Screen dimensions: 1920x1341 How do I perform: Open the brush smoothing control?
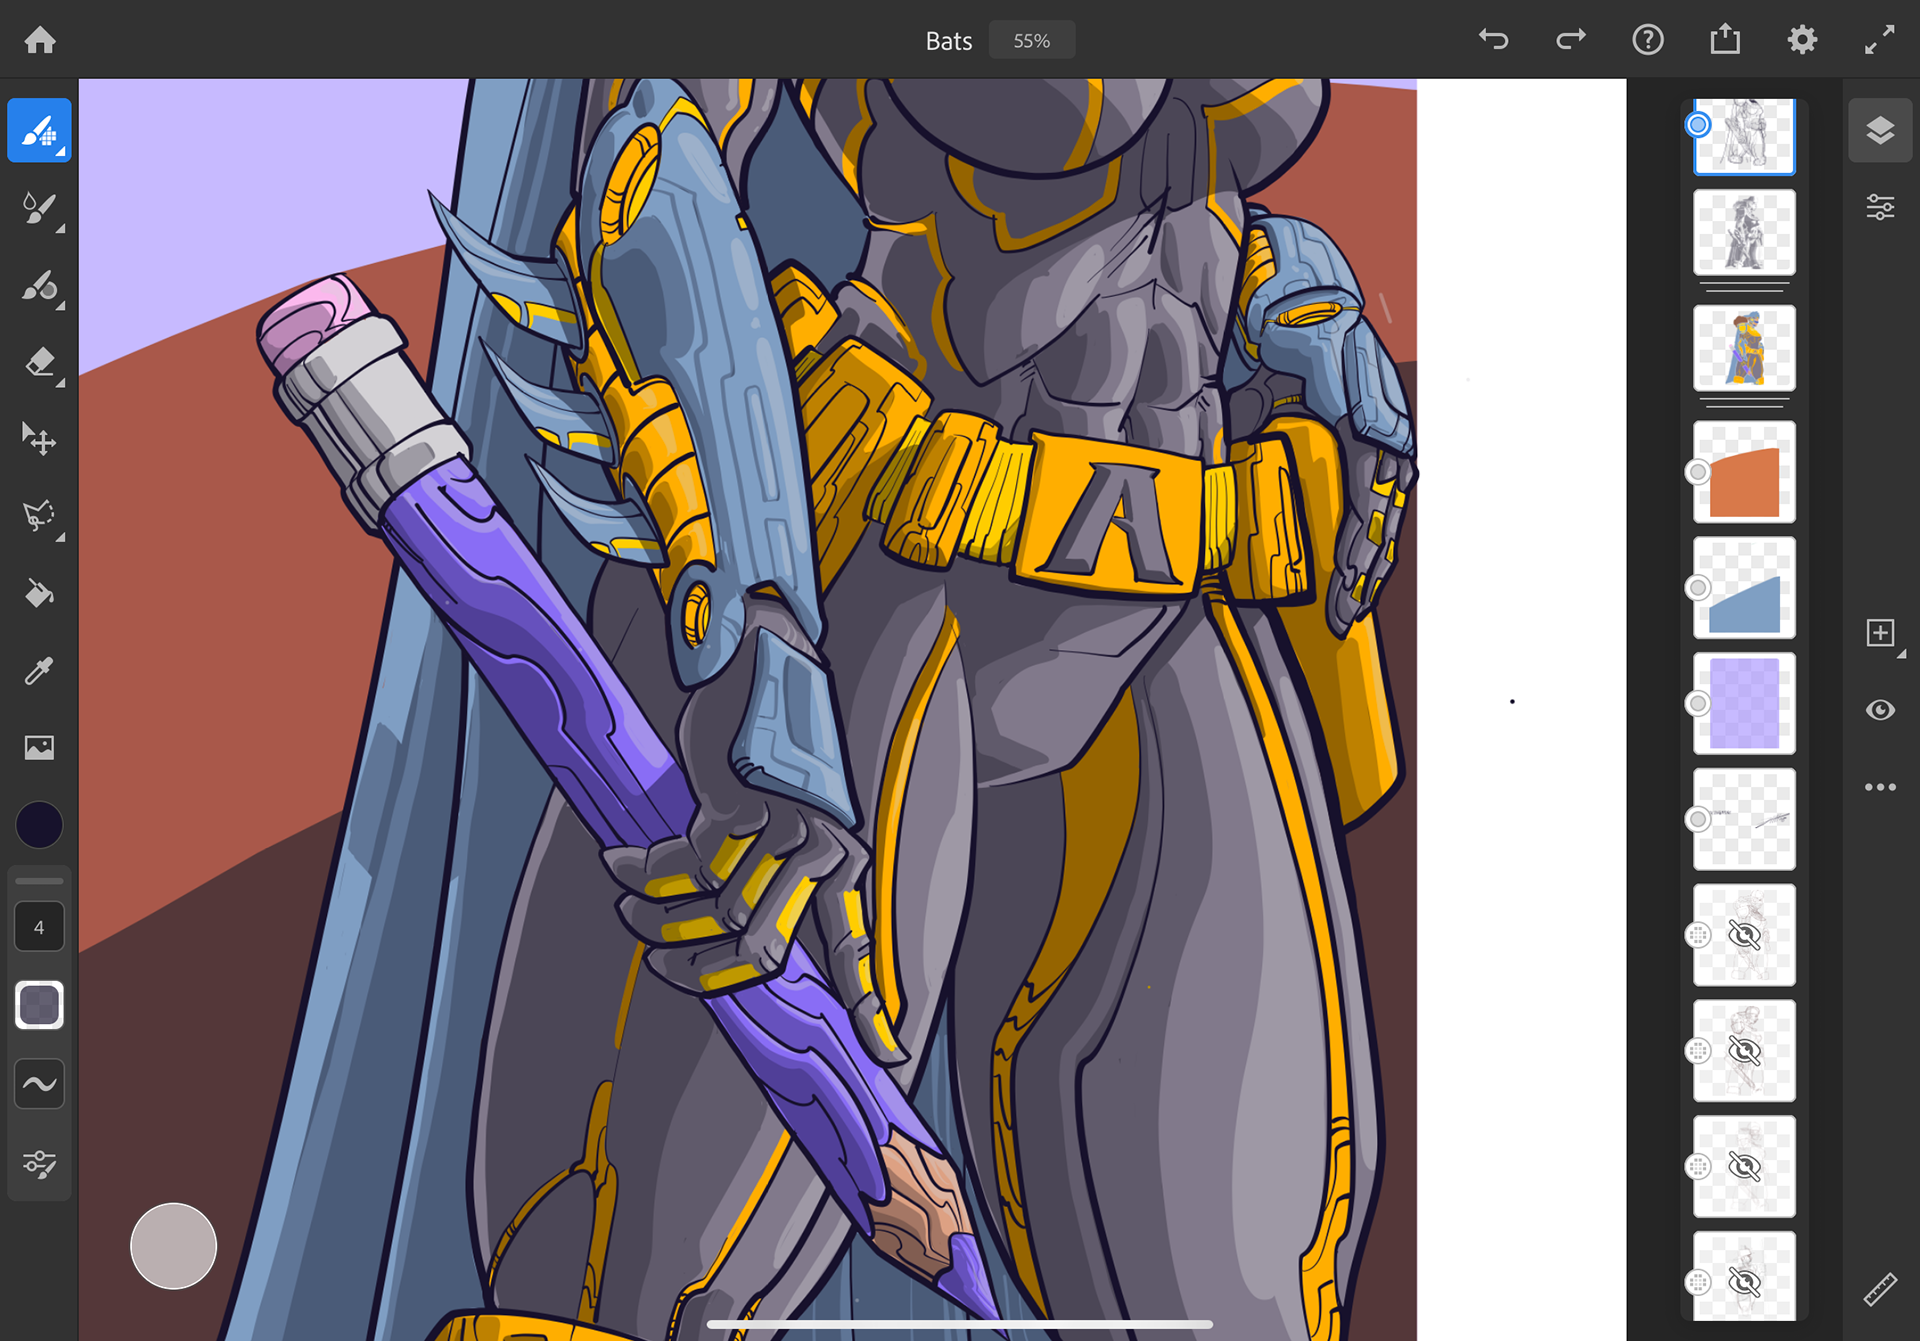[40, 1084]
